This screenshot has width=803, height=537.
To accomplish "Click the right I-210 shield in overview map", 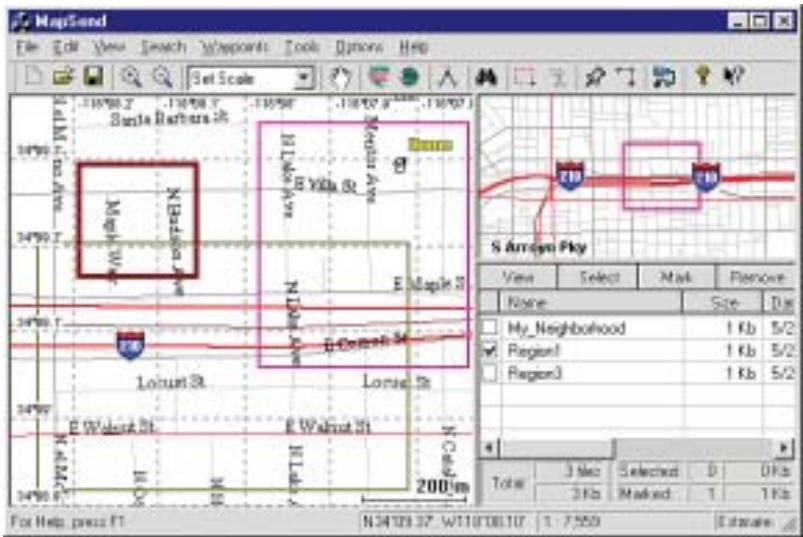I will point(706,177).
